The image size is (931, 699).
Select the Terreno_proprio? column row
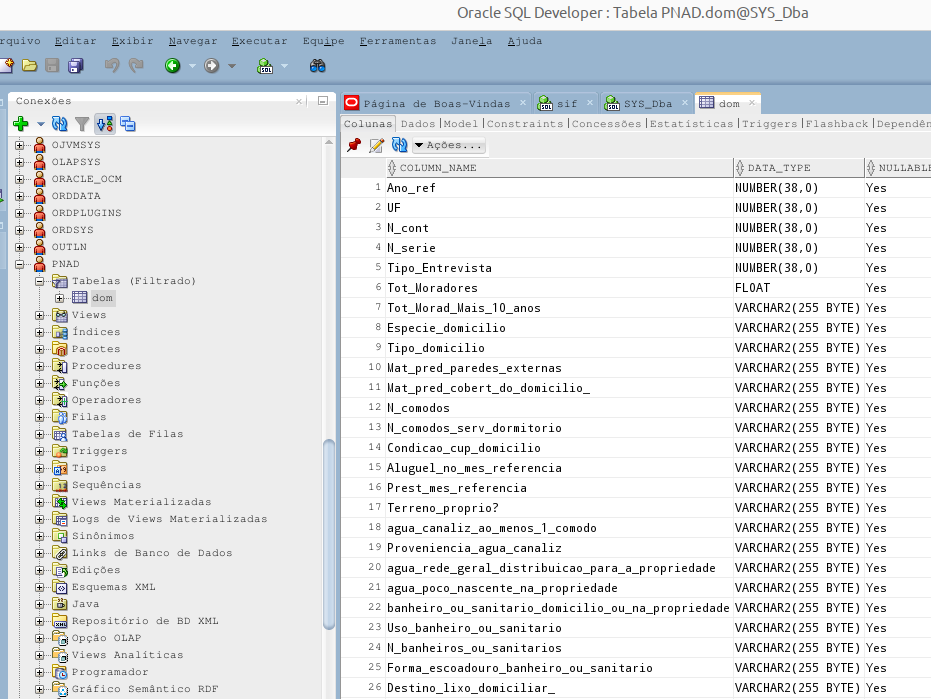coord(636,508)
